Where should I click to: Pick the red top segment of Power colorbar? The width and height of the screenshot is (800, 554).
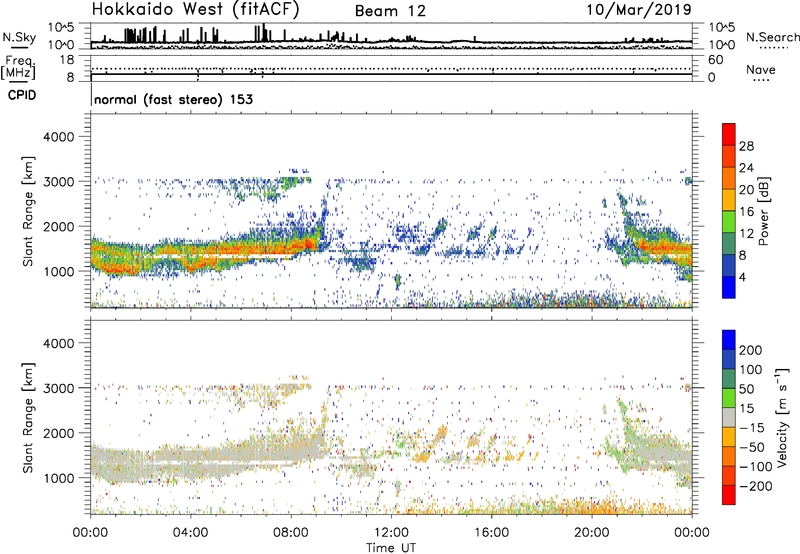click(729, 135)
